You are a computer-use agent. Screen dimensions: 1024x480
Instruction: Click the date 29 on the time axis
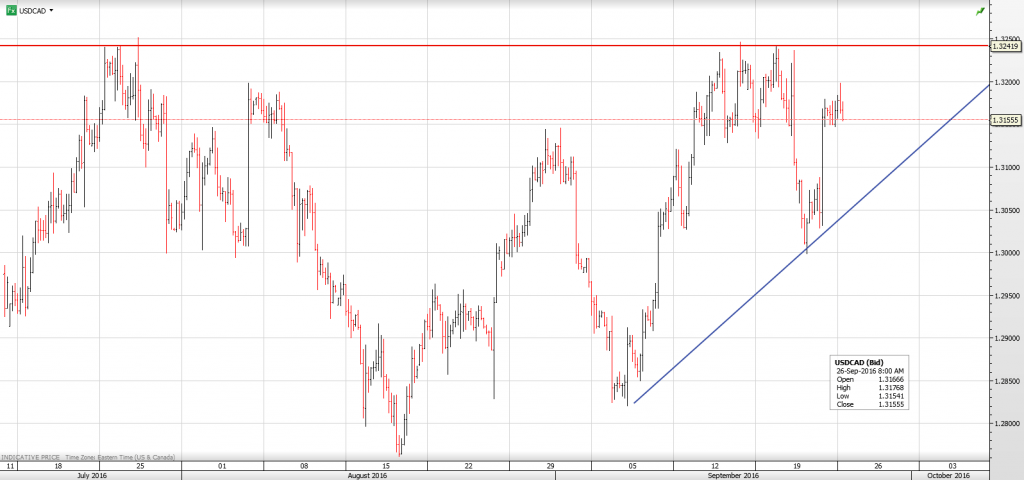click(x=550, y=466)
